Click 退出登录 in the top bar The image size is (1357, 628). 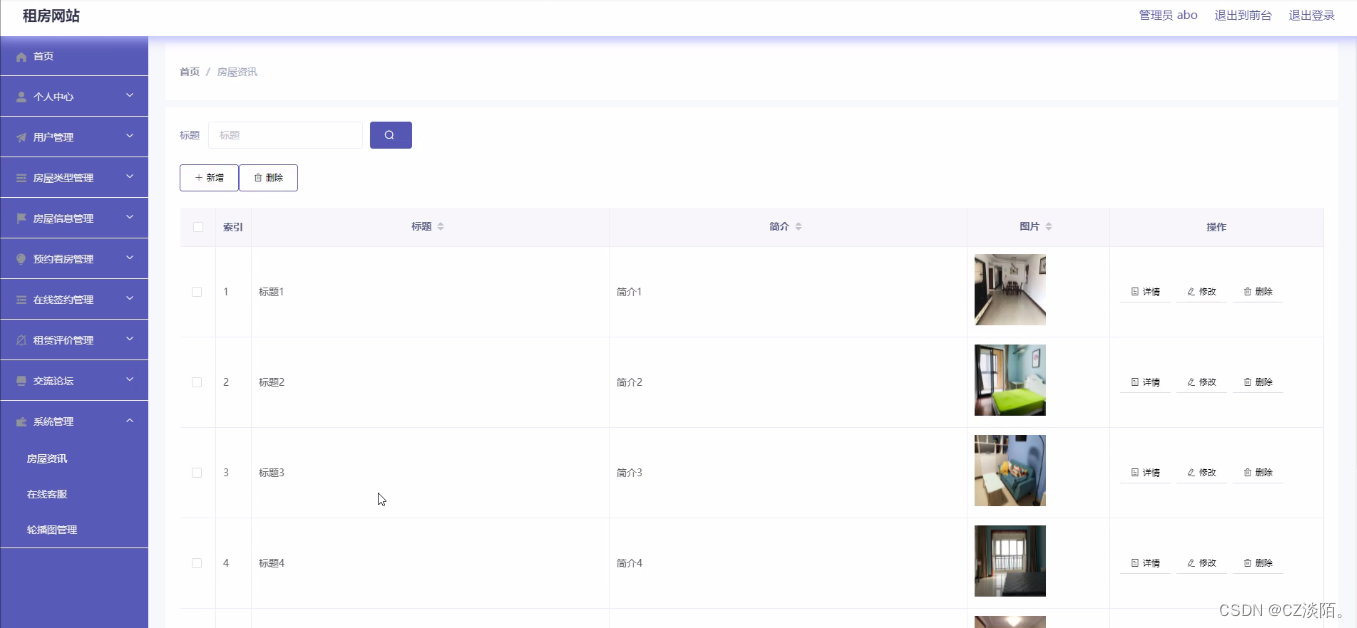click(x=1311, y=15)
